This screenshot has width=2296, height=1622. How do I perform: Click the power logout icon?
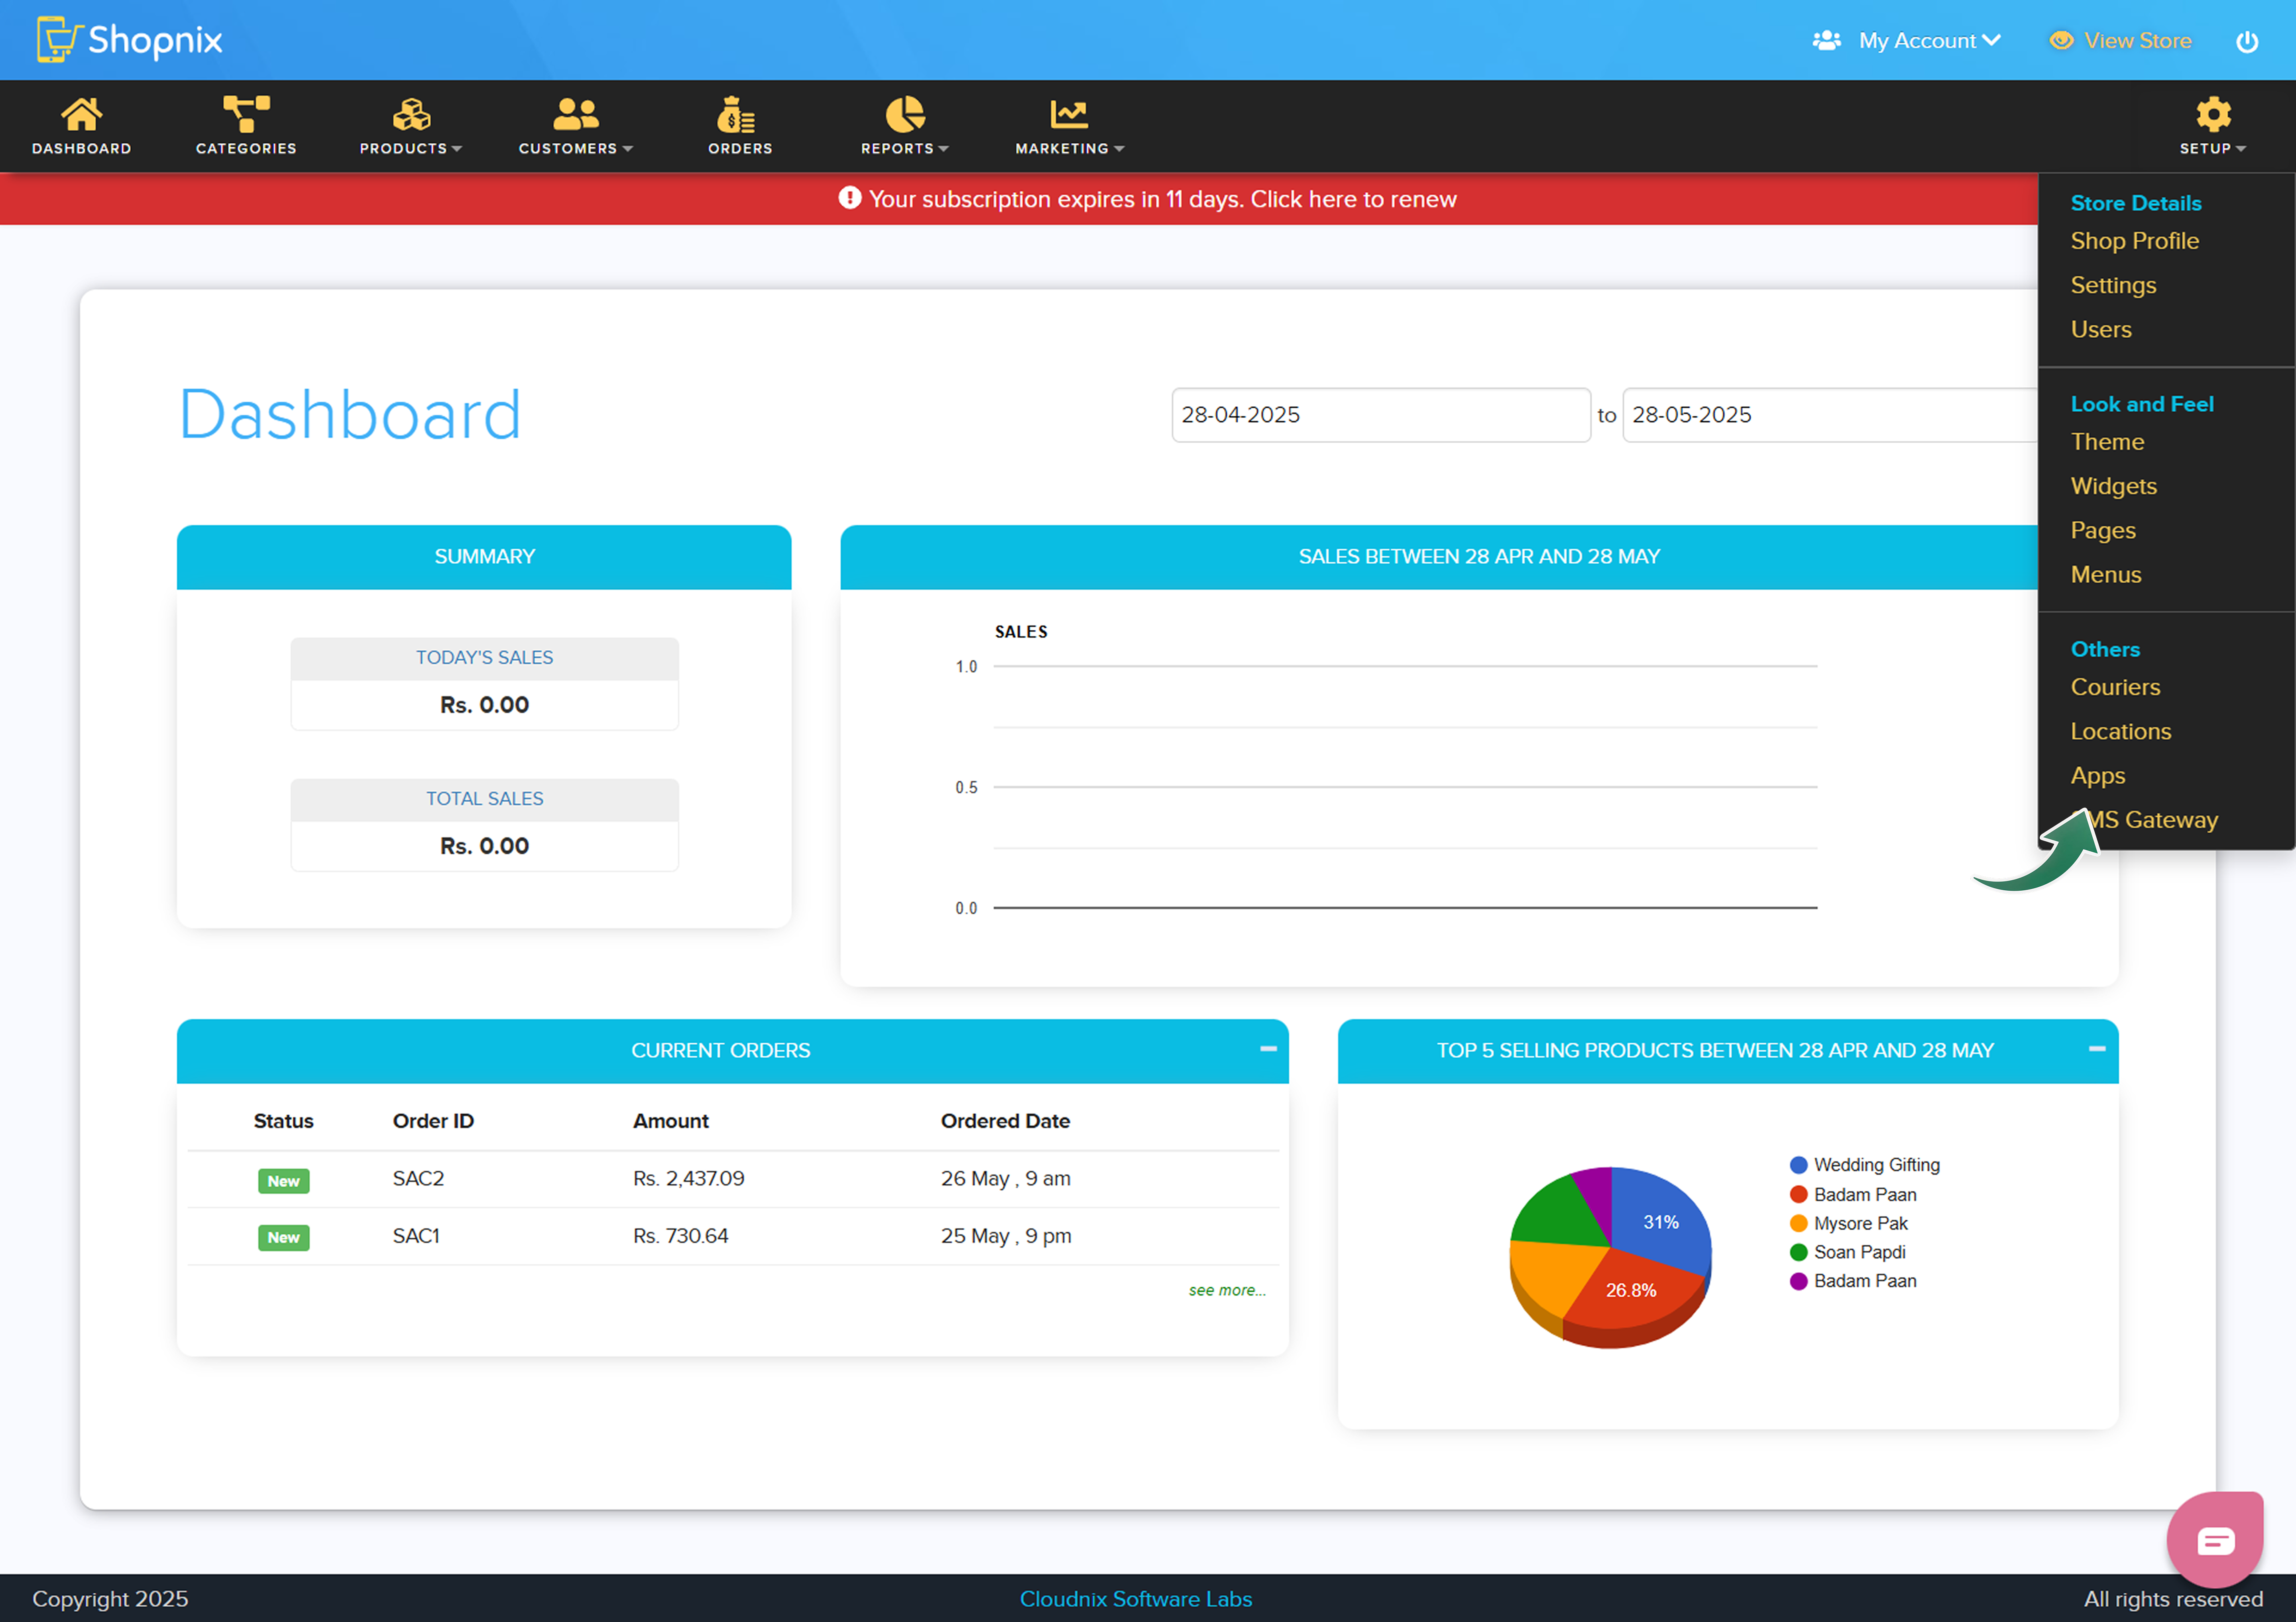point(2247,41)
